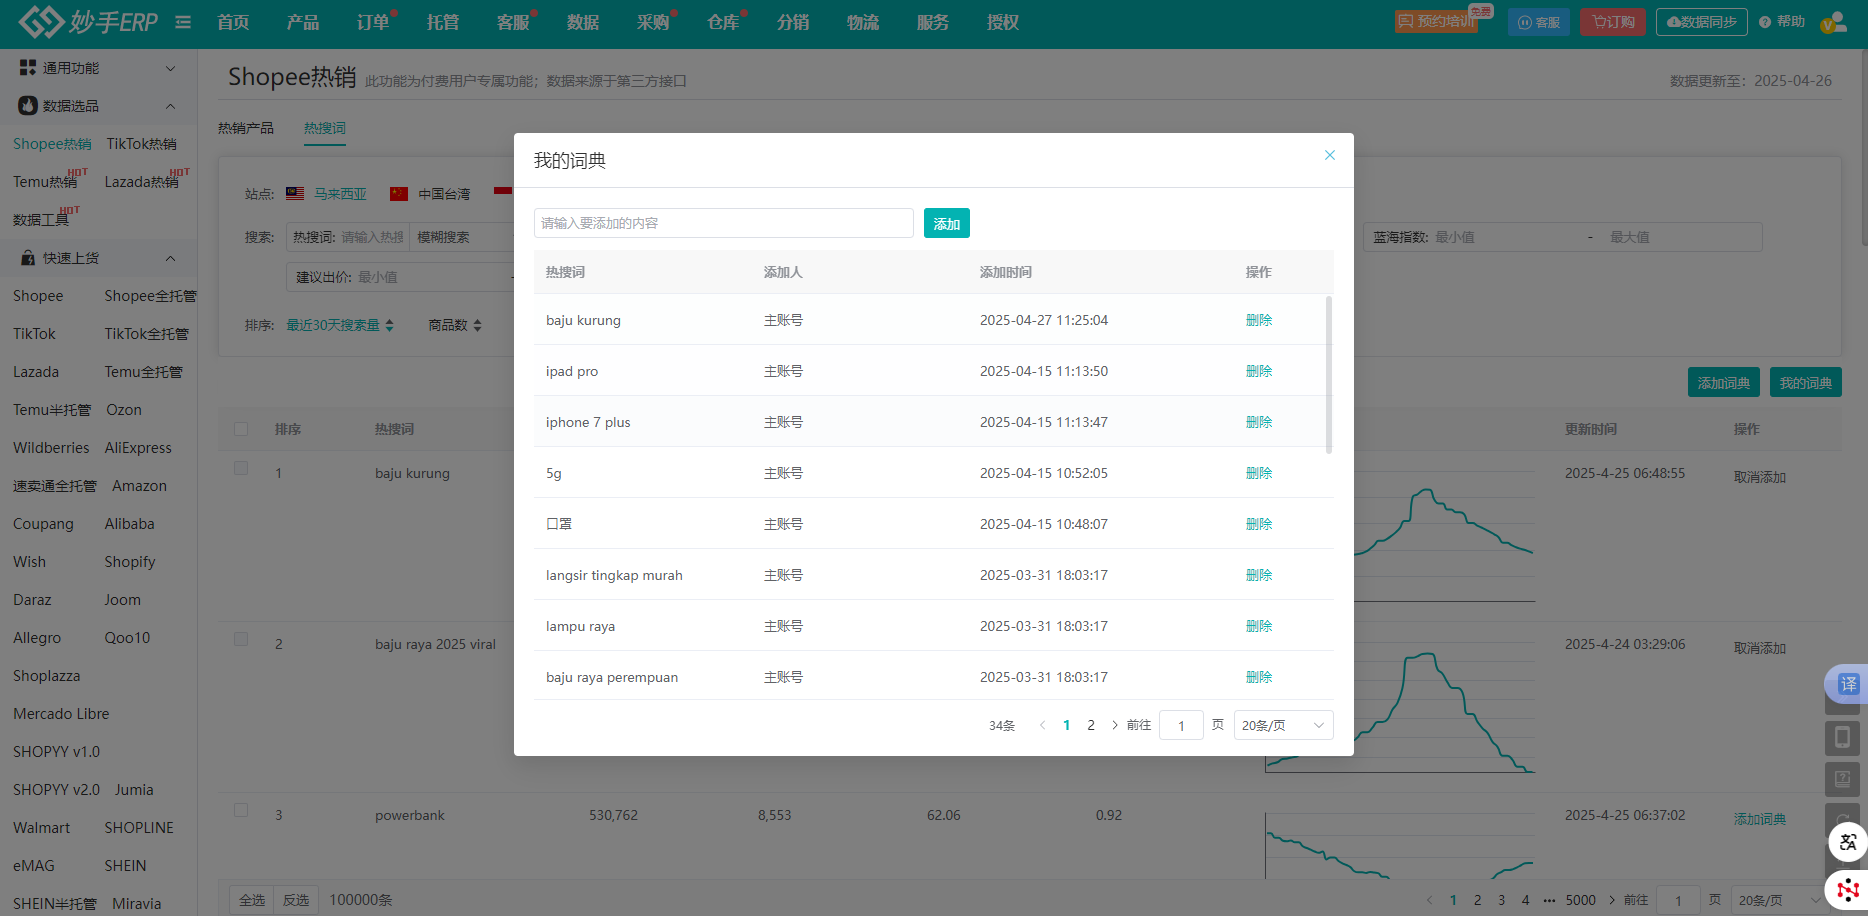Click the 数据同步 cloud sync button
This screenshot has height=916, width=1868.
click(1701, 22)
